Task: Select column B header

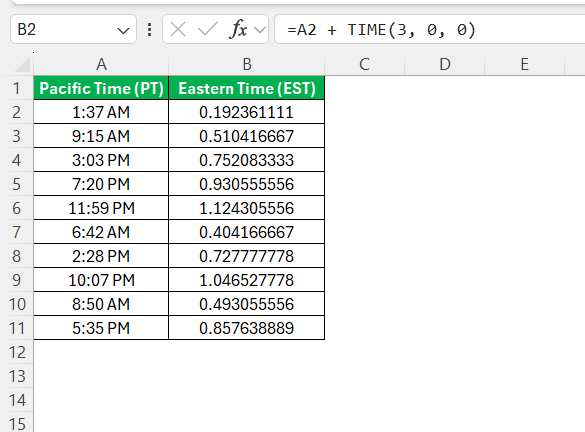Action: coord(247,64)
